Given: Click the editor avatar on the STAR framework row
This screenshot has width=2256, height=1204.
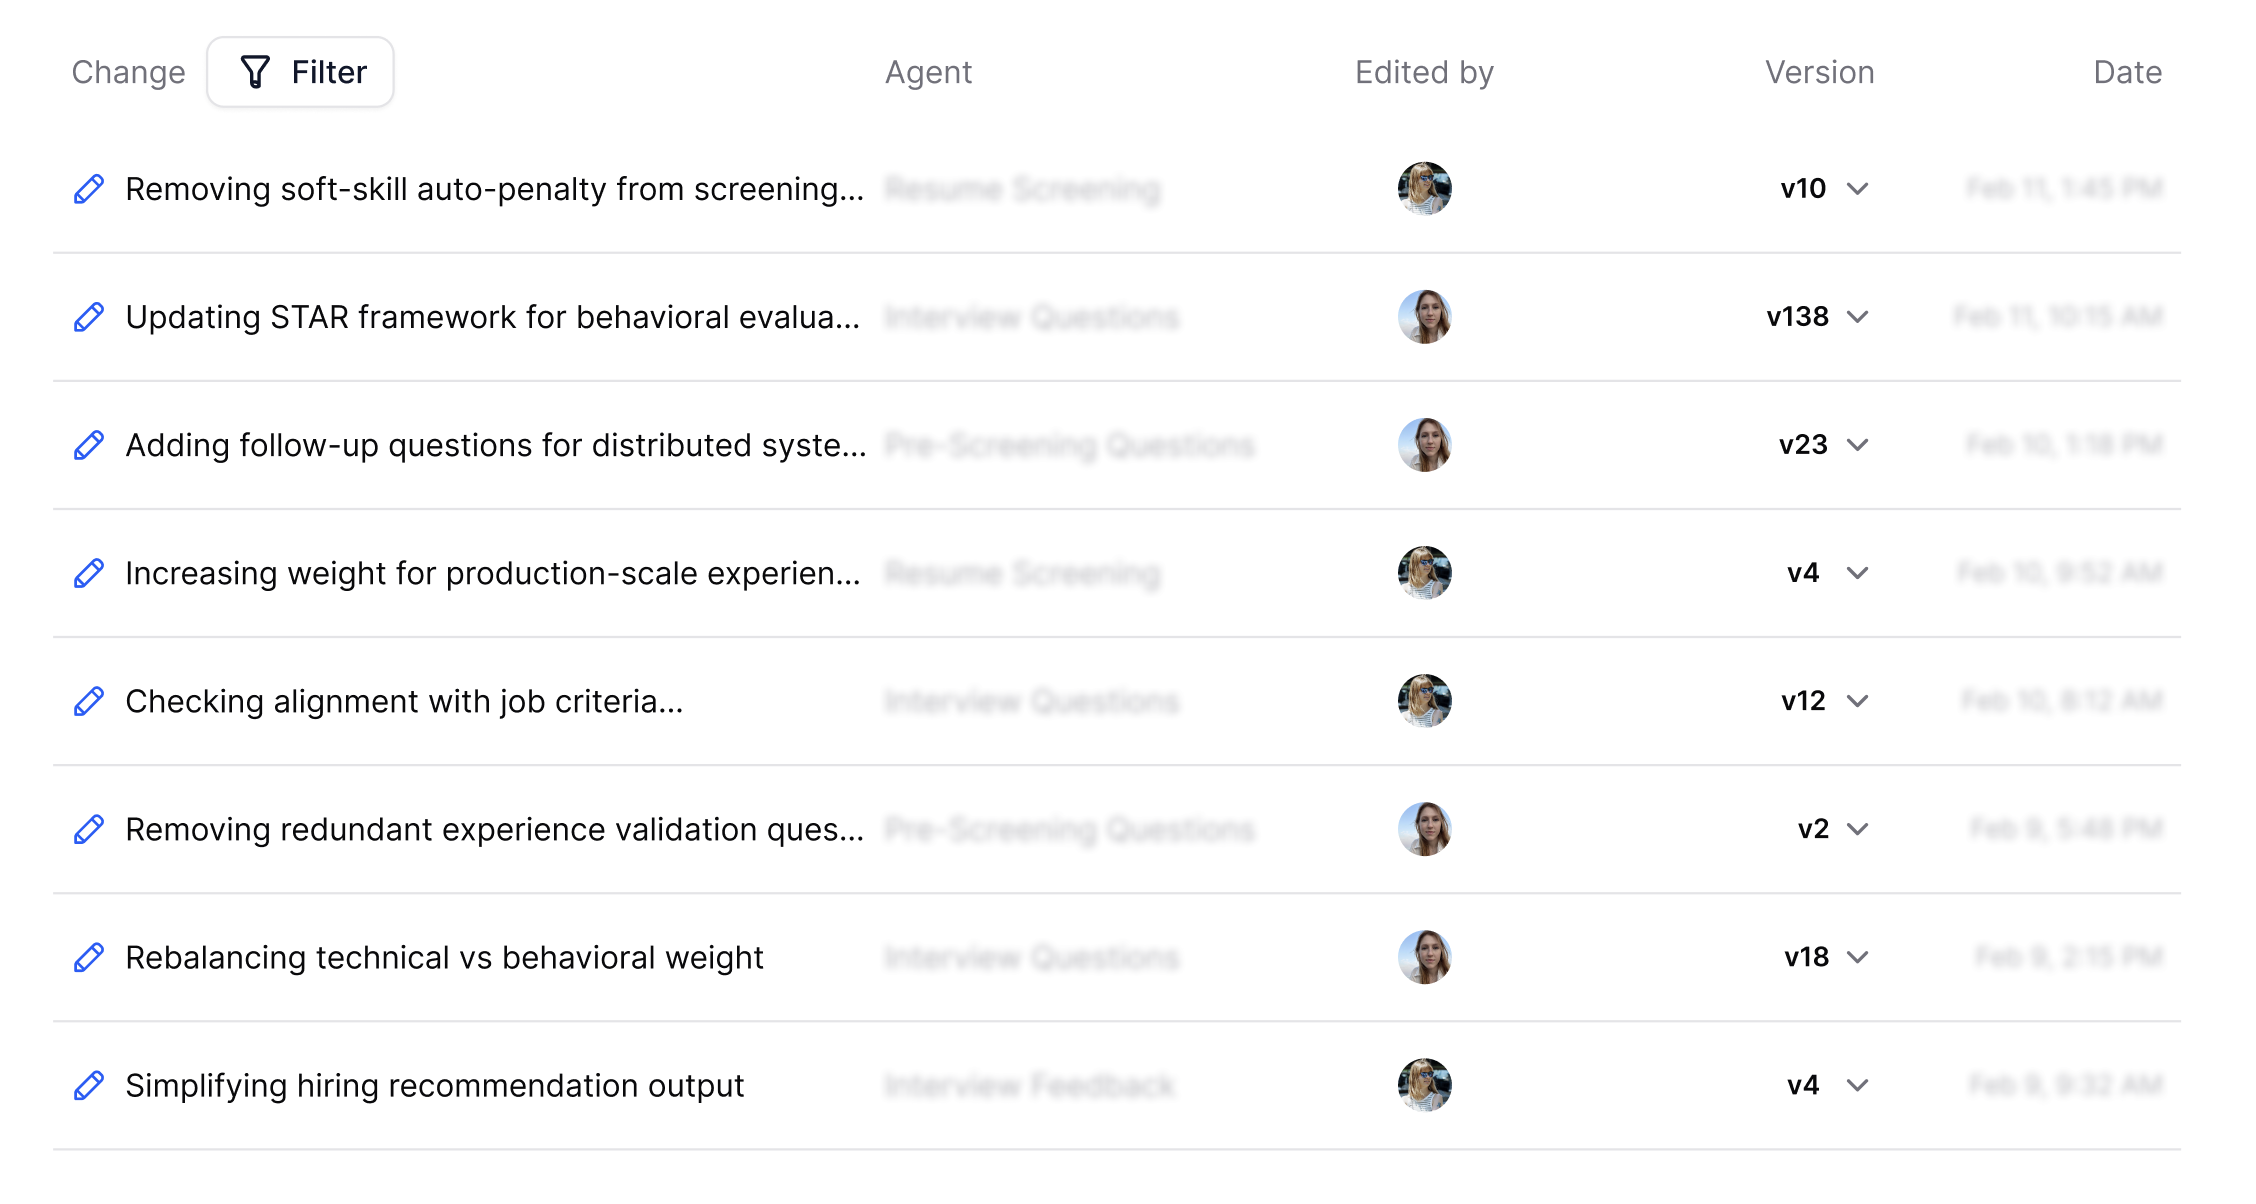Looking at the screenshot, I should (1424, 317).
